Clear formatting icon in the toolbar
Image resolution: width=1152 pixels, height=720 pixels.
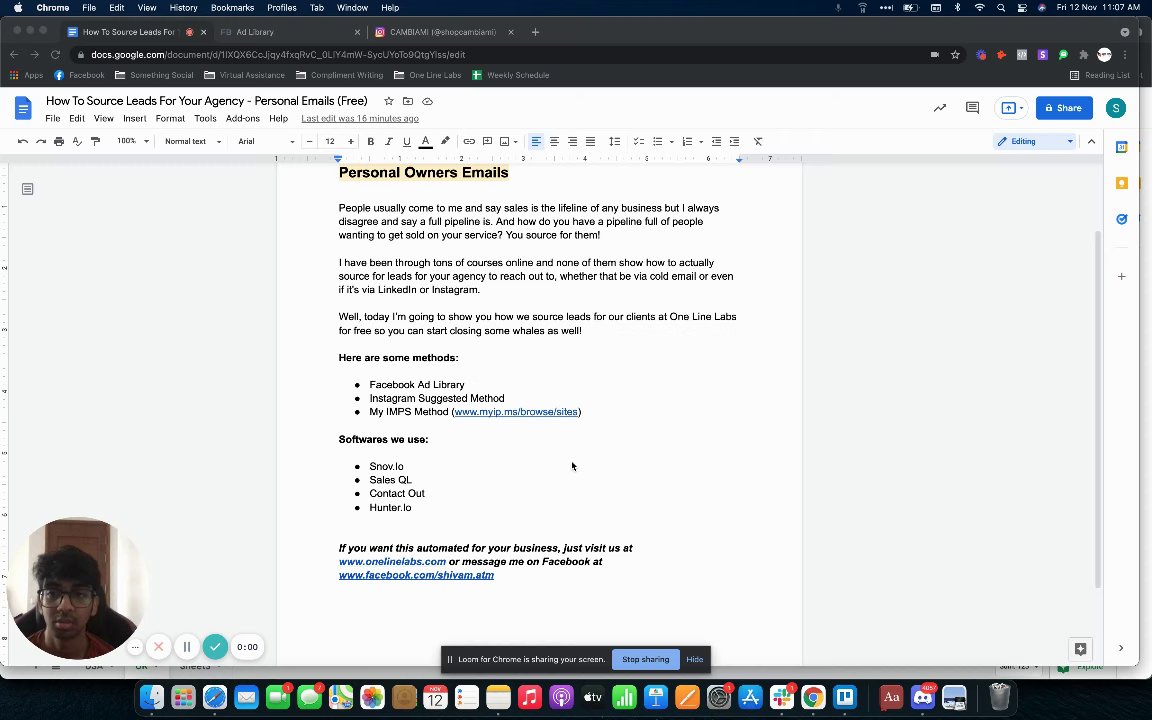click(757, 141)
